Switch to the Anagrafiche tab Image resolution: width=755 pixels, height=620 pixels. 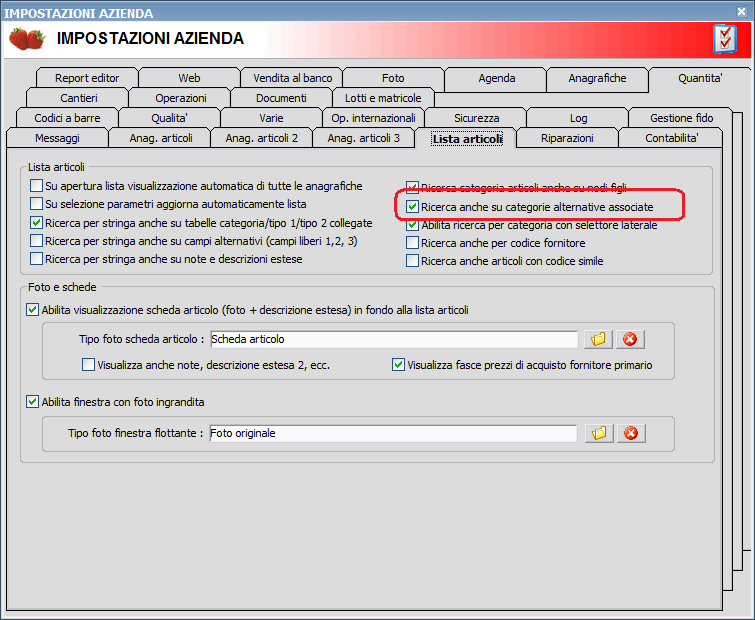[597, 78]
